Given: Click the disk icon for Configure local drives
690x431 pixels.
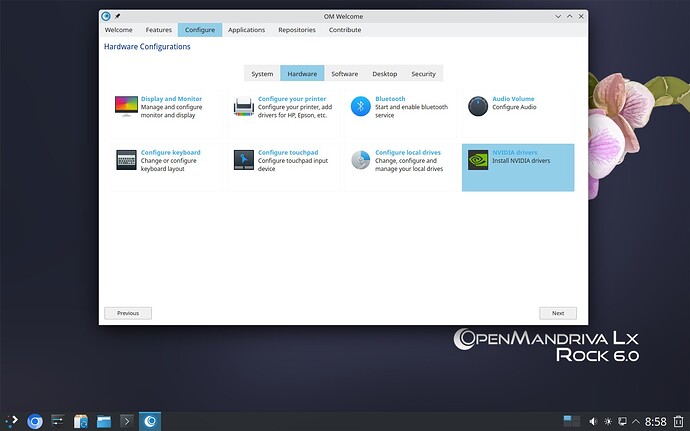Looking at the screenshot, I should pyautogui.click(x=360, y=160).
